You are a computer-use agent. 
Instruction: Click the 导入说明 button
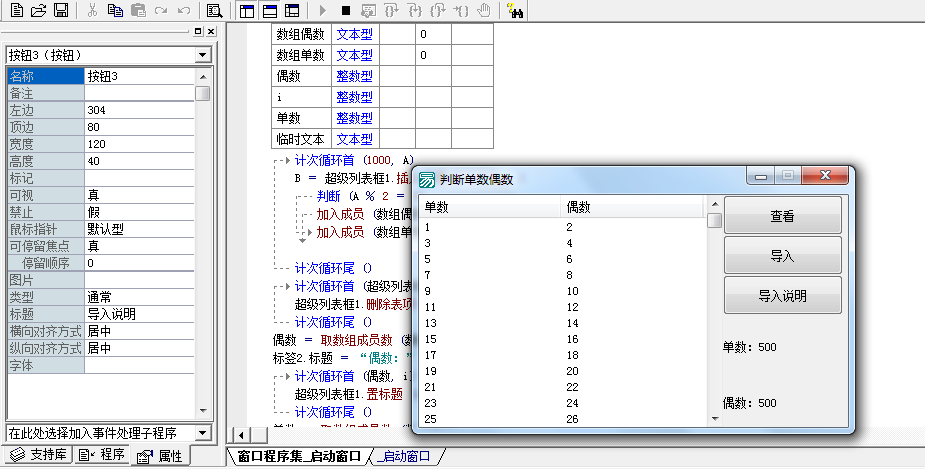782,296
